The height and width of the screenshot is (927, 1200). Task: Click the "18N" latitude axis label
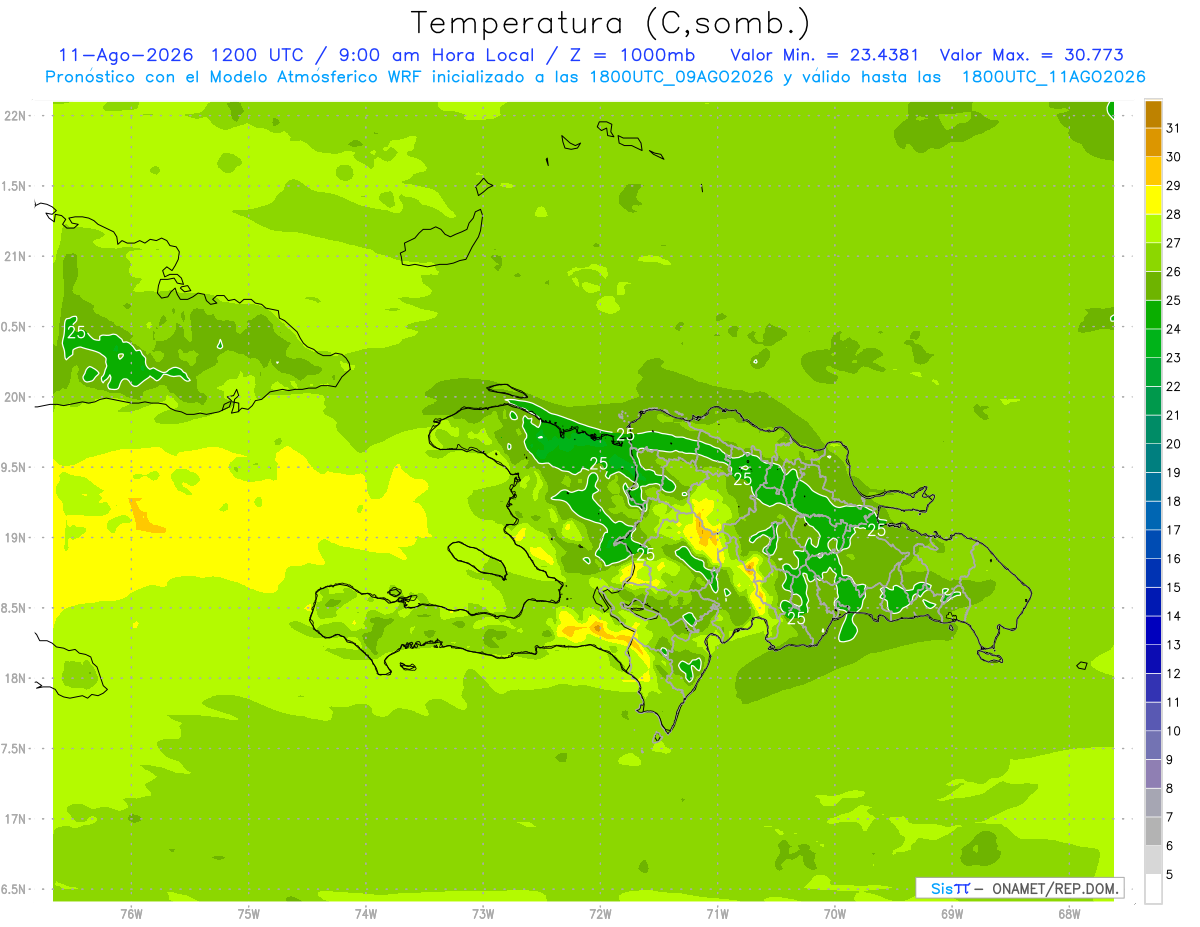[x=16, y=678]
